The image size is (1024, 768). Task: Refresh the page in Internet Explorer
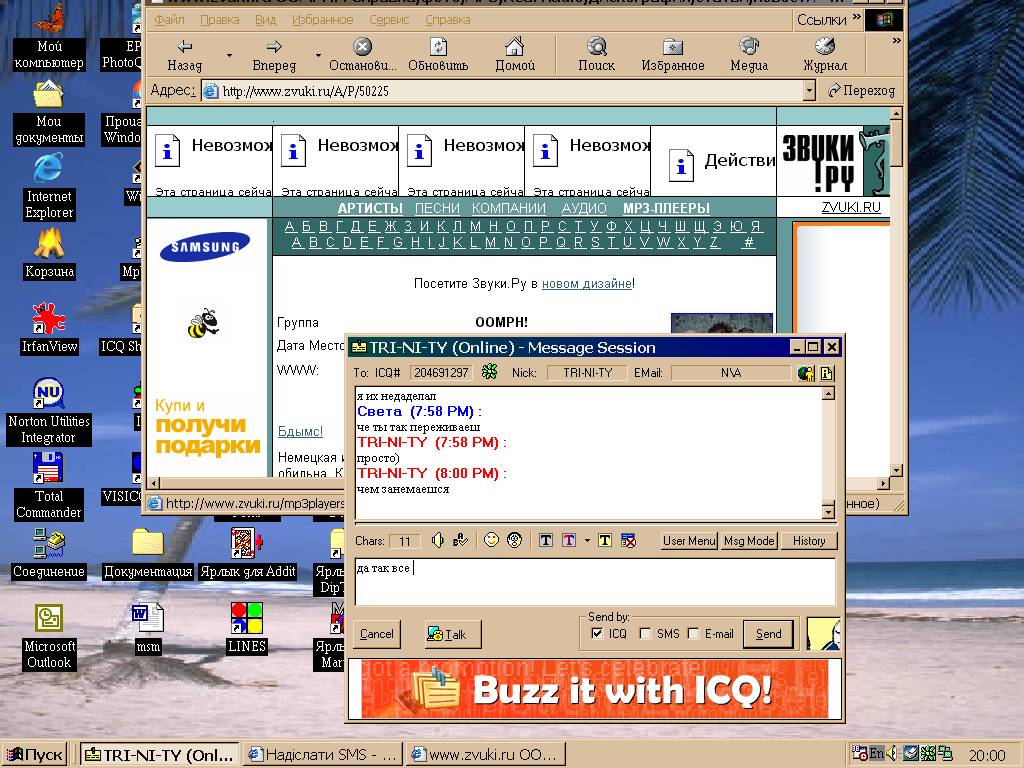(438, 55)
